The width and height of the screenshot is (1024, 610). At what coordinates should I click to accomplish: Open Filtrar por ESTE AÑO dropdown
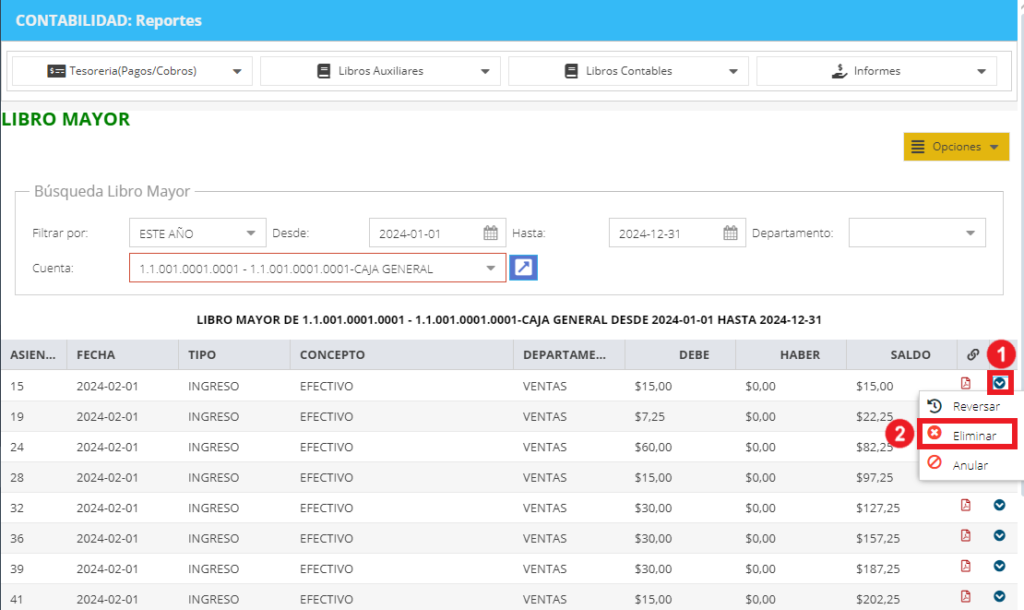197,233
